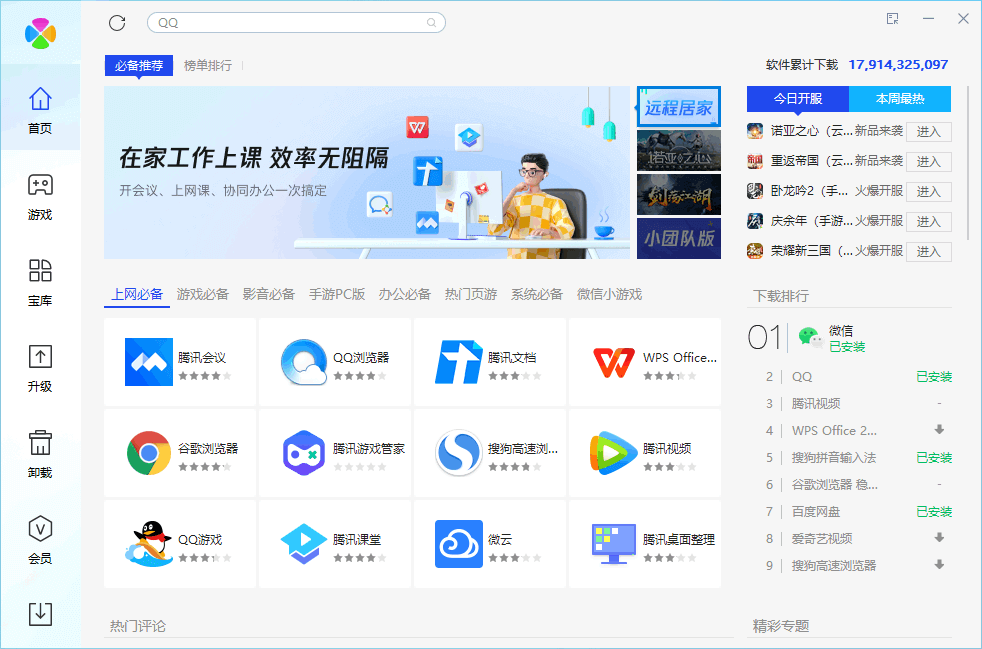Open the 卸载 trash icon in sidebar
Image resolution: width=982 pixels, height=649 pixels.
[x=40, y=442]
